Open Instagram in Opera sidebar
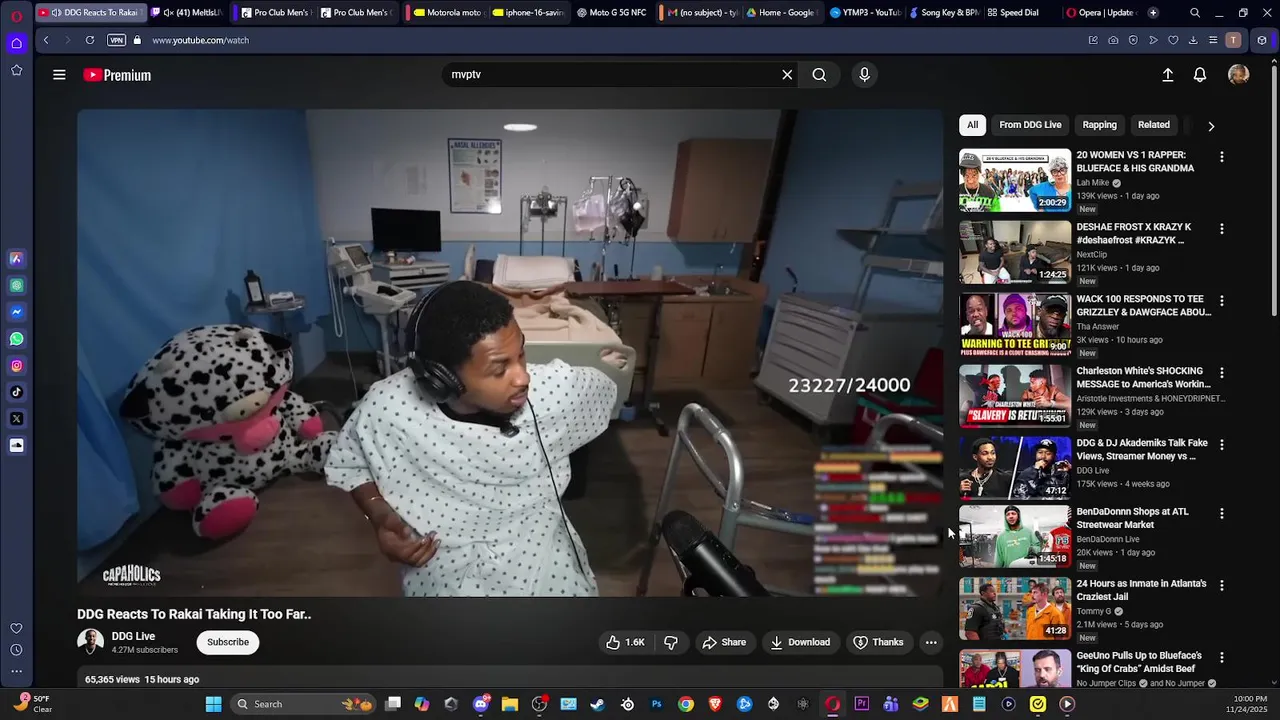The image size is (1280, 720). 16,366
